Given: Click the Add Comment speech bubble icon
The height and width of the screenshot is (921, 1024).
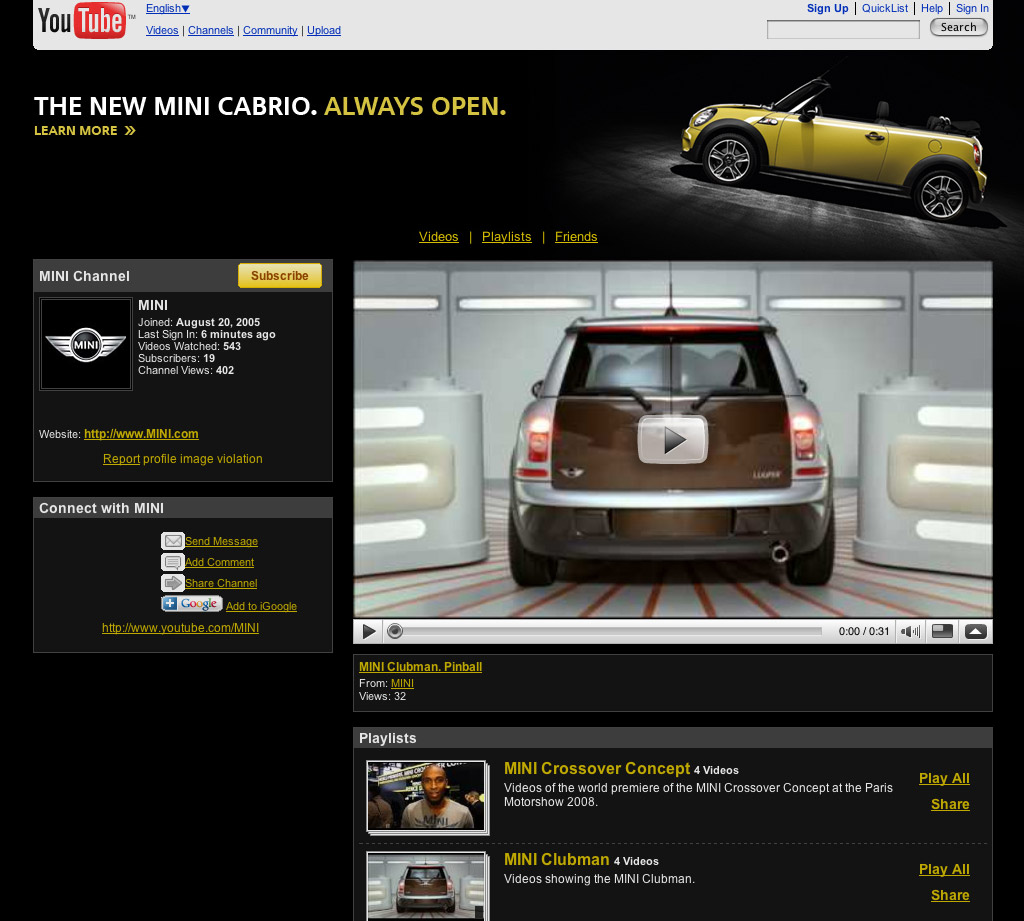Looking at the screenshot, I should [172, 562].
